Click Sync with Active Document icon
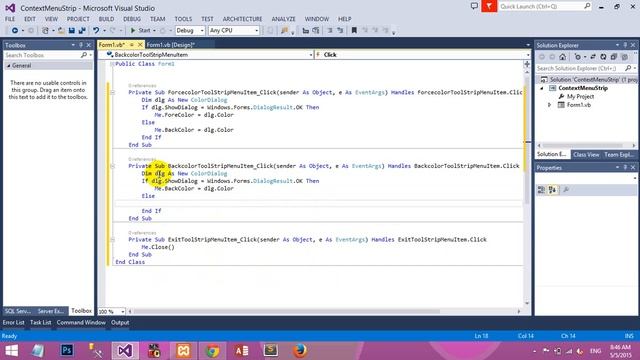This screenshot has height=360, width=640. tap(593, 57)
